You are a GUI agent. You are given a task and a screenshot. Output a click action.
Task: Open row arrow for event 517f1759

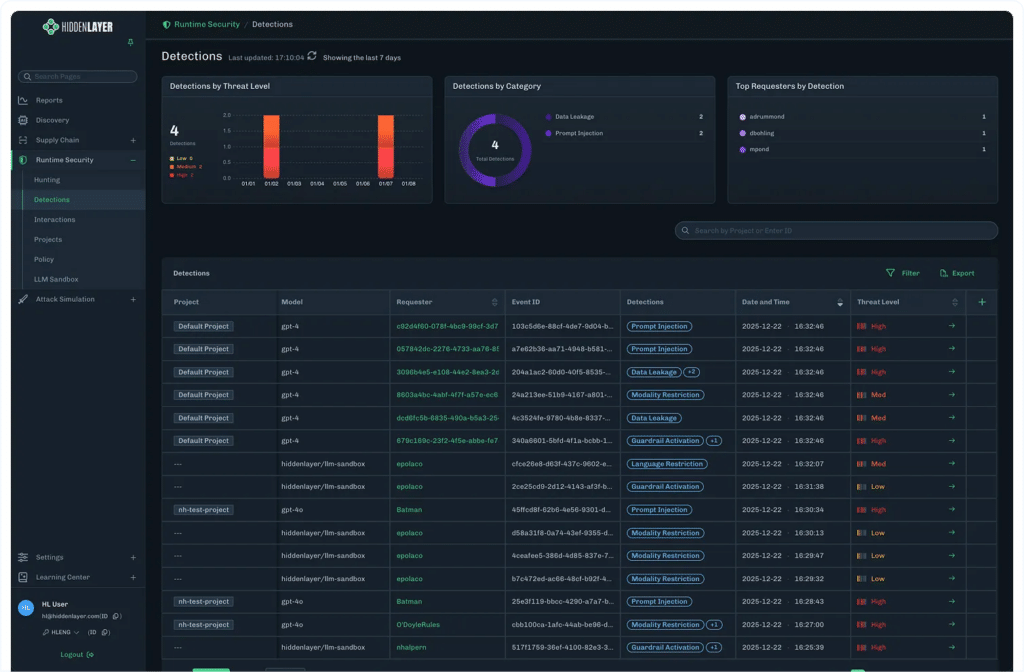952,647
